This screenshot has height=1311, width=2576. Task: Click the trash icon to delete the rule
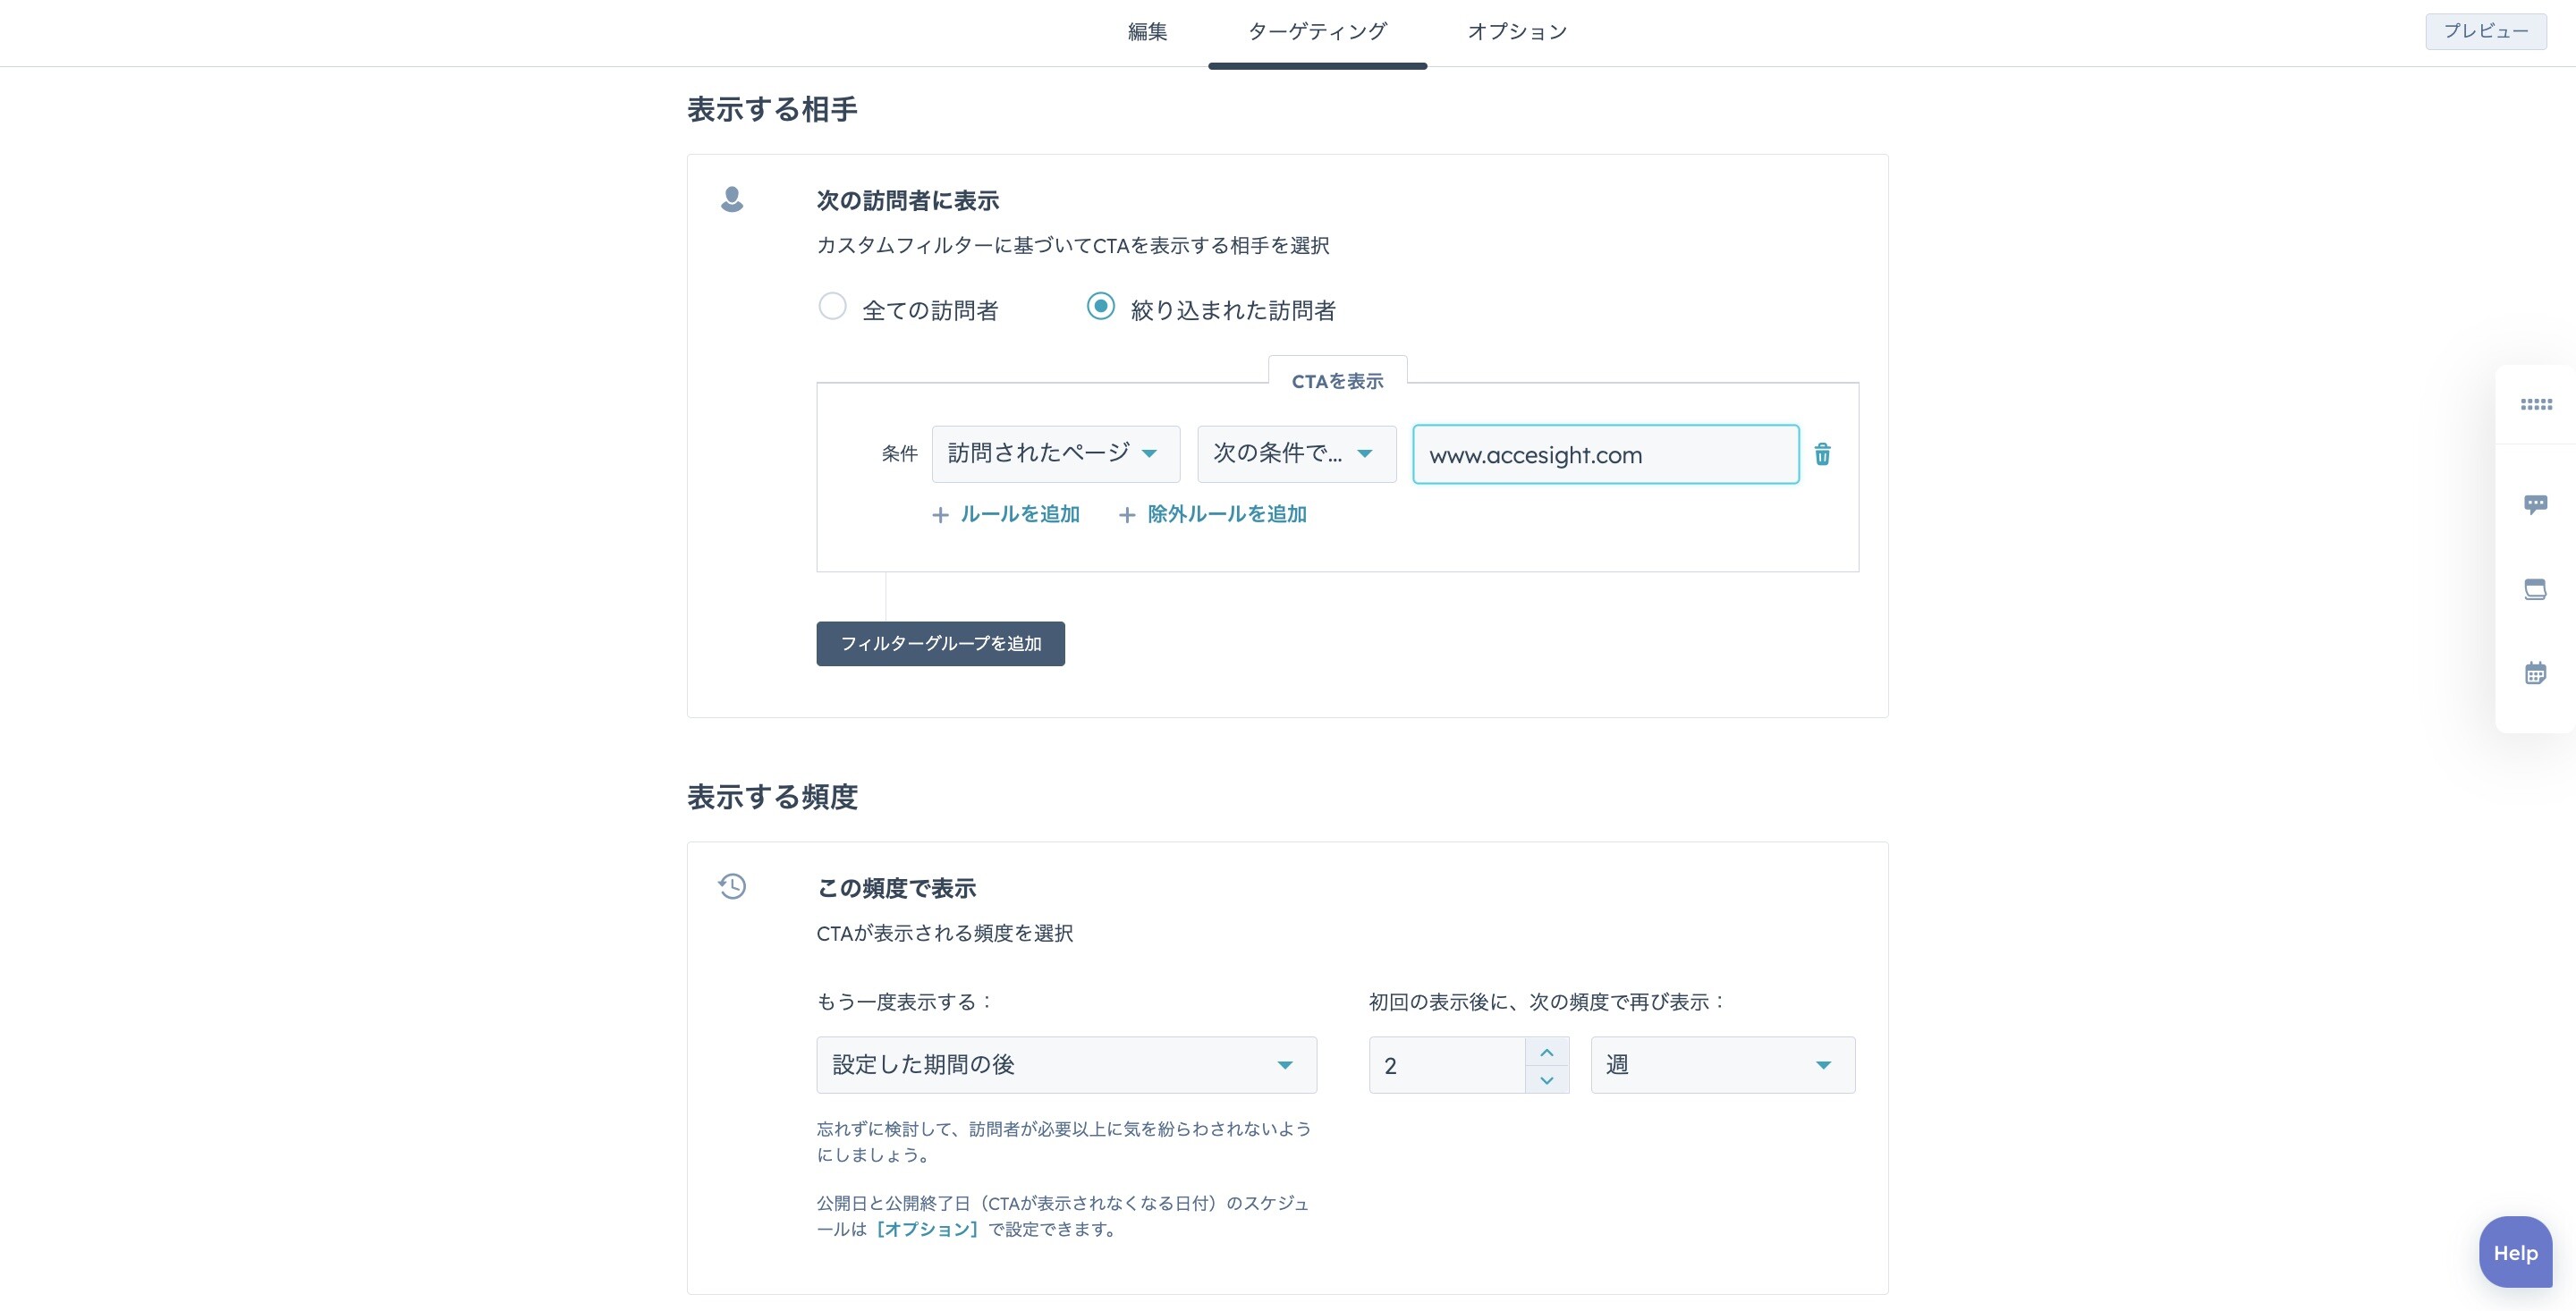(1822, 454)
